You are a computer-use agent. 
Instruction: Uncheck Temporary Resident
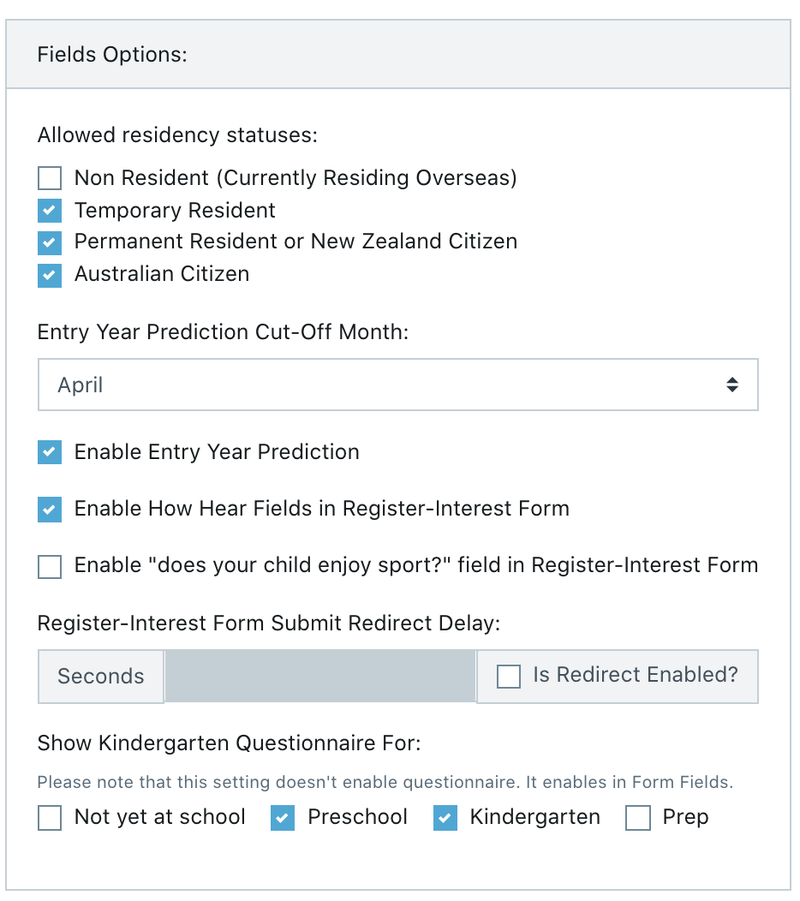pyautogui.click(x=49, y=210)
